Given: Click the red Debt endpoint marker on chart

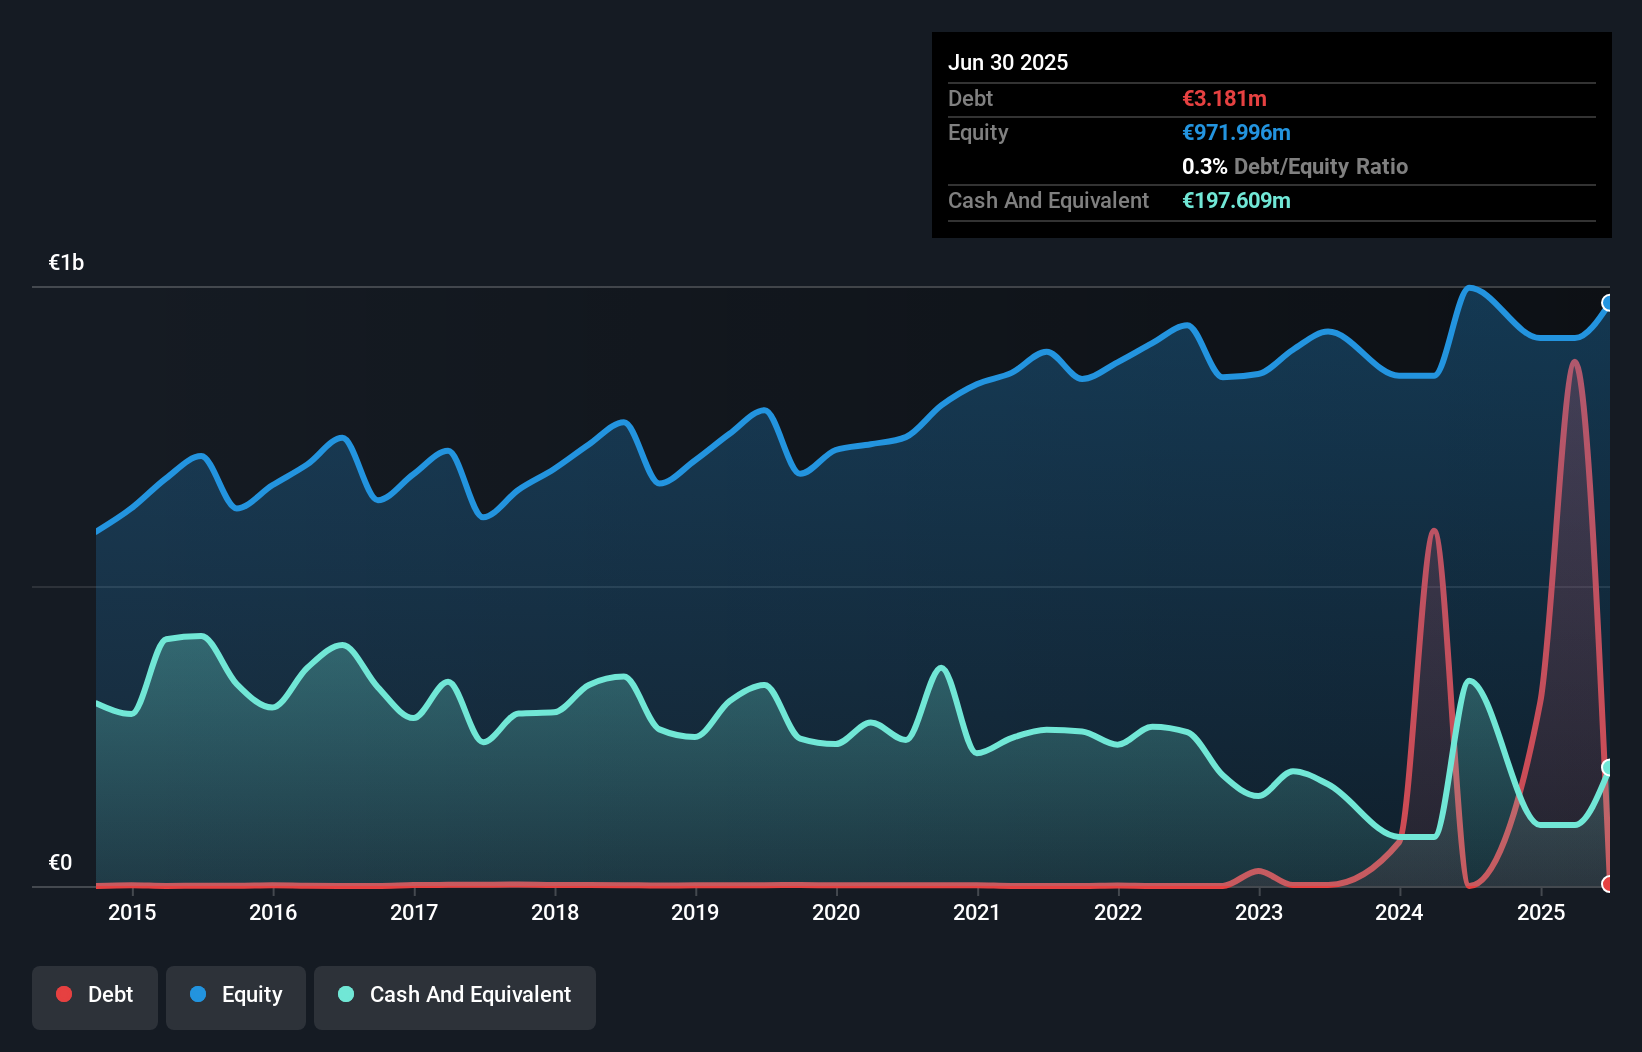Looking at the screenshot, I should [x=1608, y=884].
